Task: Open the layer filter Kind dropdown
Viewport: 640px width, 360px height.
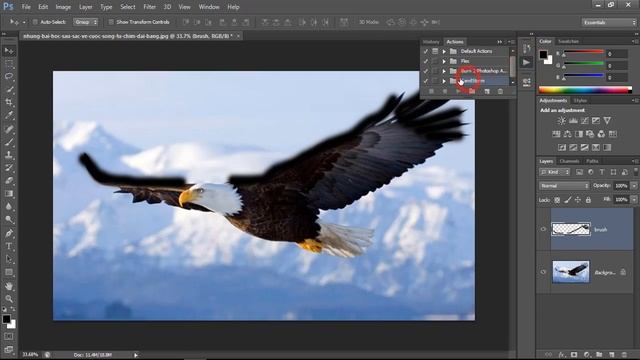Action: [555, 172]
